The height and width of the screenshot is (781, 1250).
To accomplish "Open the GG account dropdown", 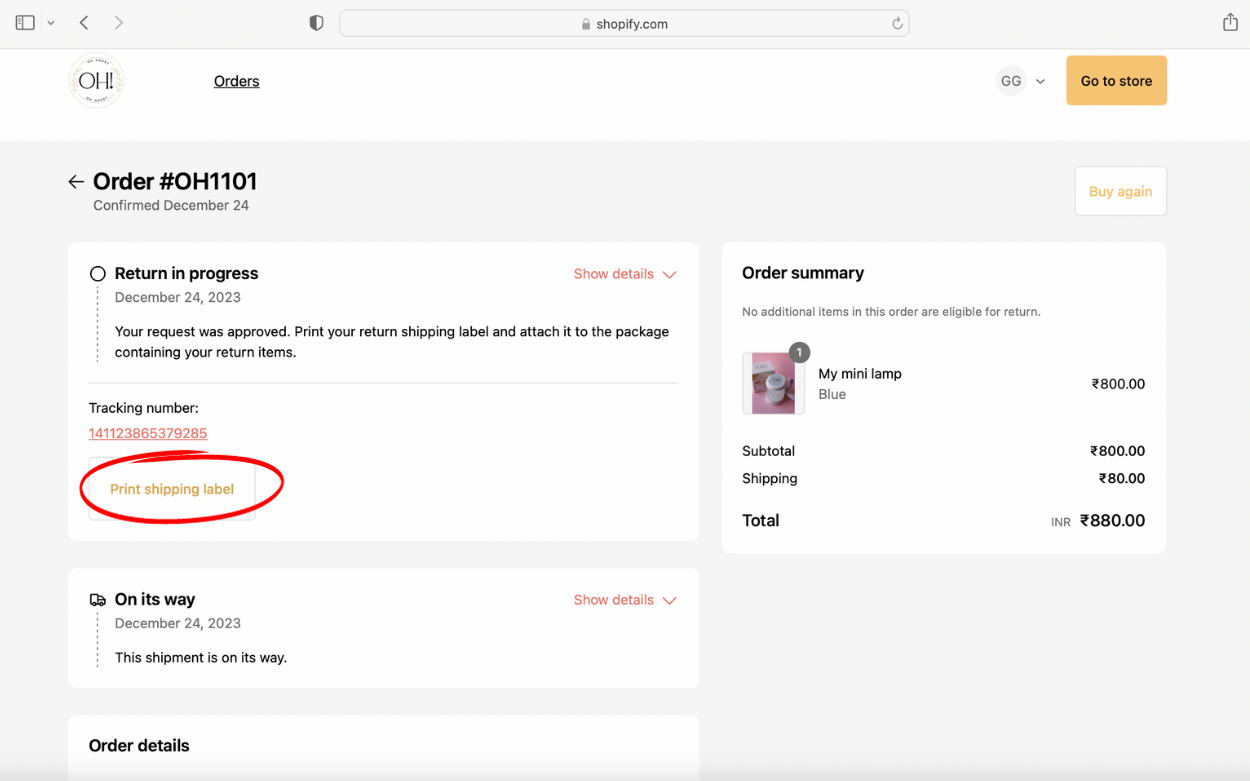I will click(1021, 81).
